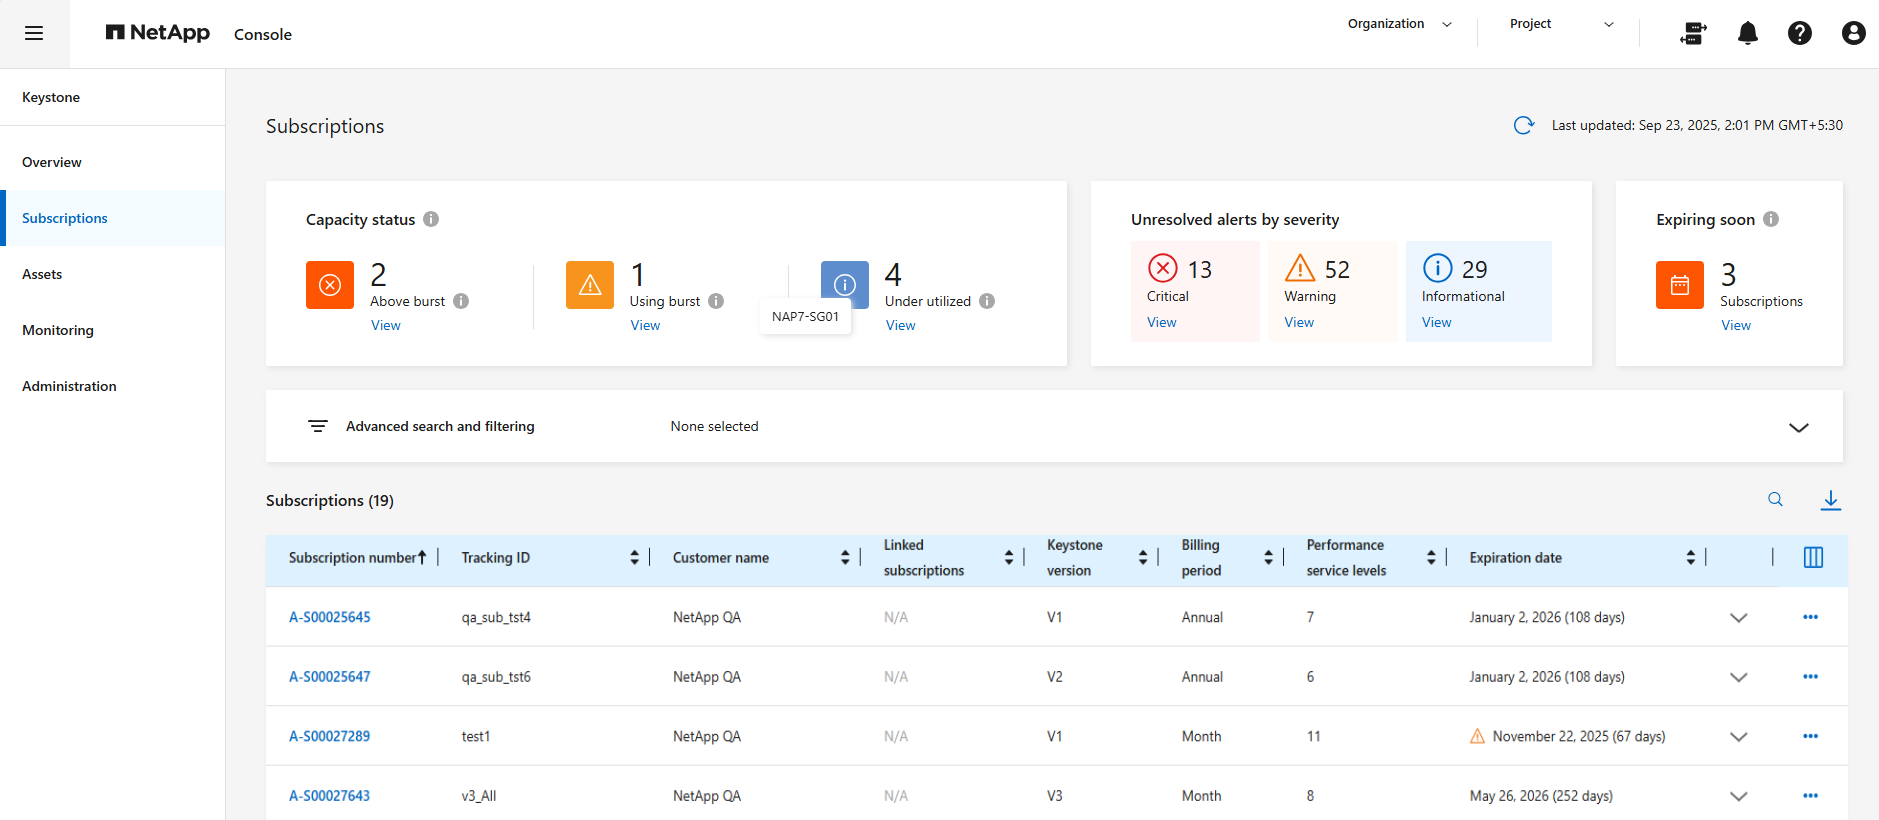Open the column chooser icon

[1812, 558]
